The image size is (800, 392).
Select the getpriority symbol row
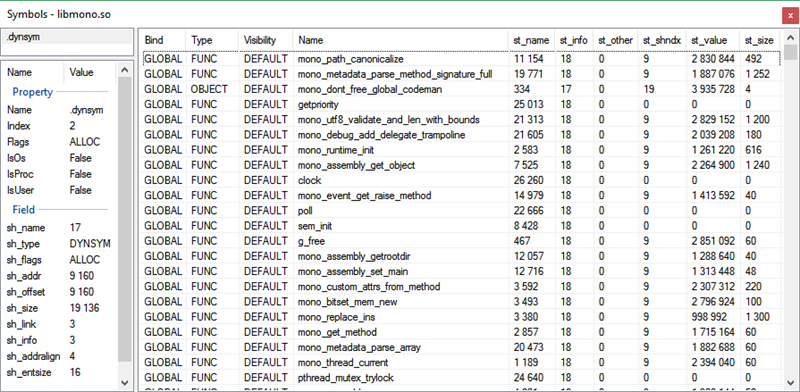coord(461,105)
